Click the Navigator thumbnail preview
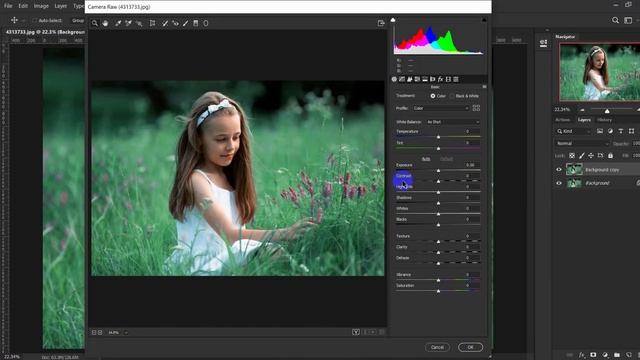The image size is (640, 360). pyautogui.click(x=599, y=72)
